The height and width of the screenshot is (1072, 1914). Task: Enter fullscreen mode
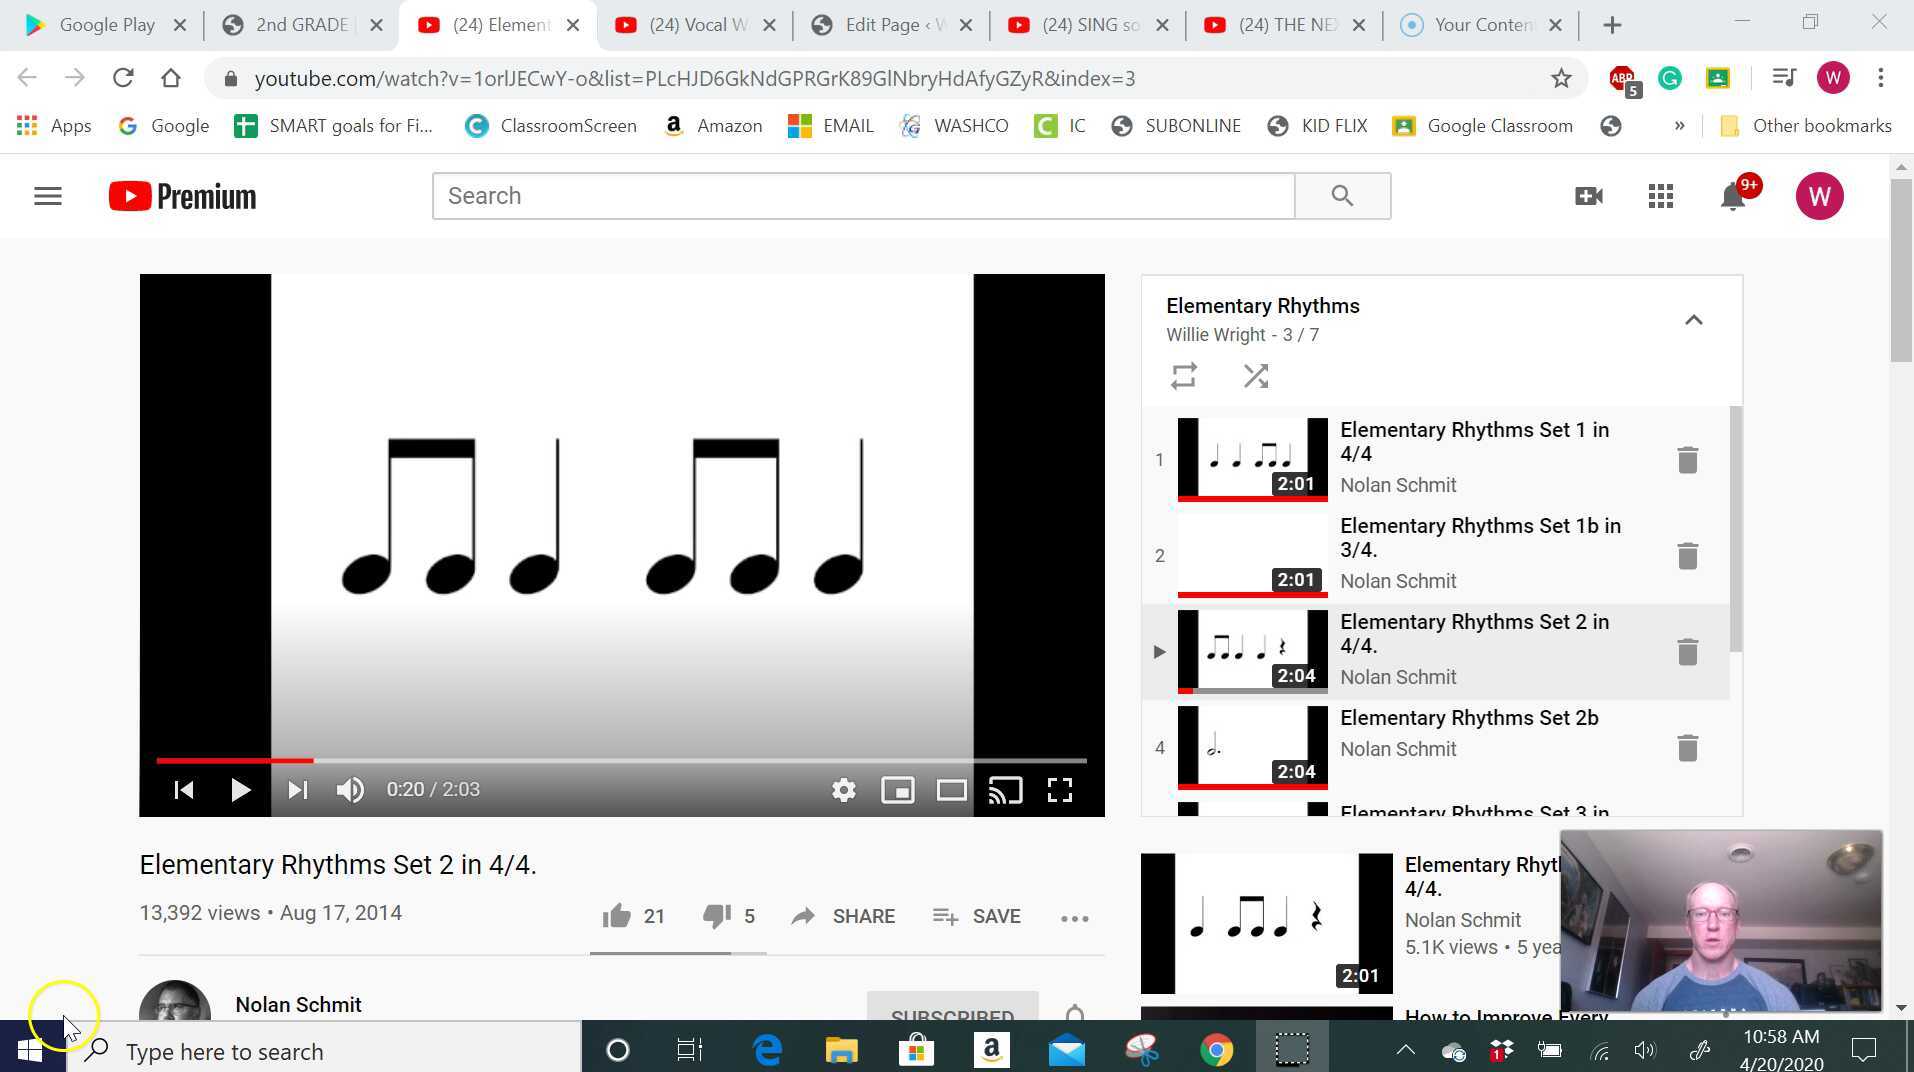click(1061, 789)
